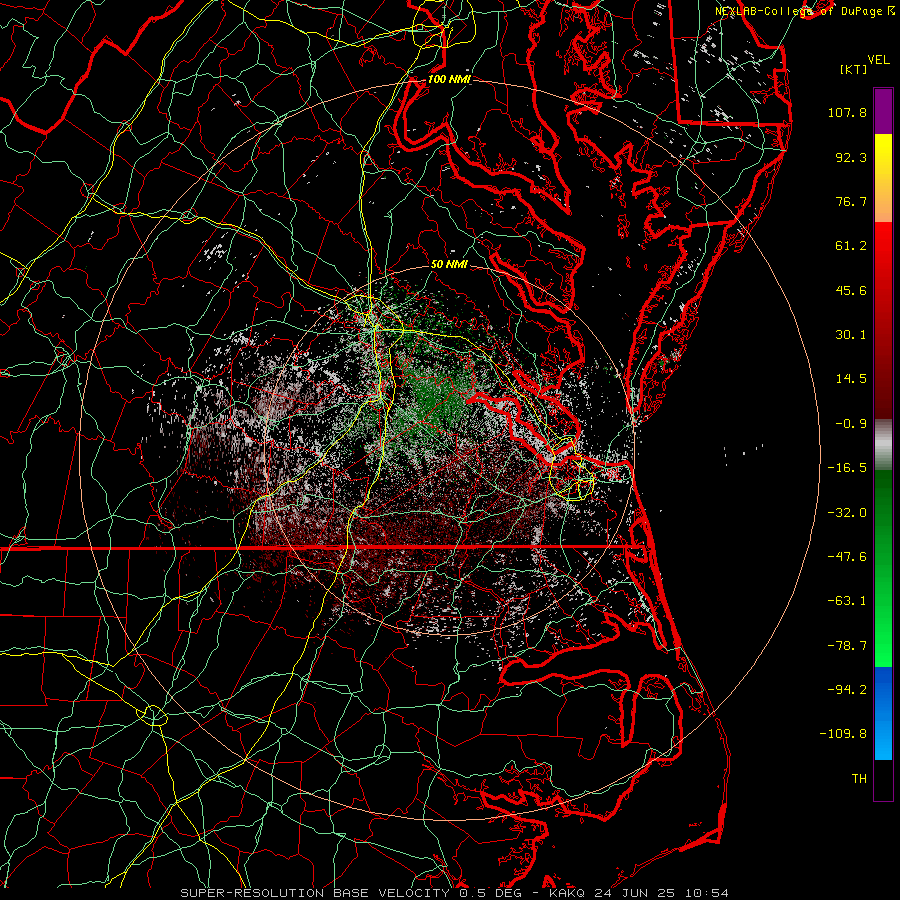
Task: Click the 61.2 velocity scale value
Action: pyautogui.click(x=851, y=246)
